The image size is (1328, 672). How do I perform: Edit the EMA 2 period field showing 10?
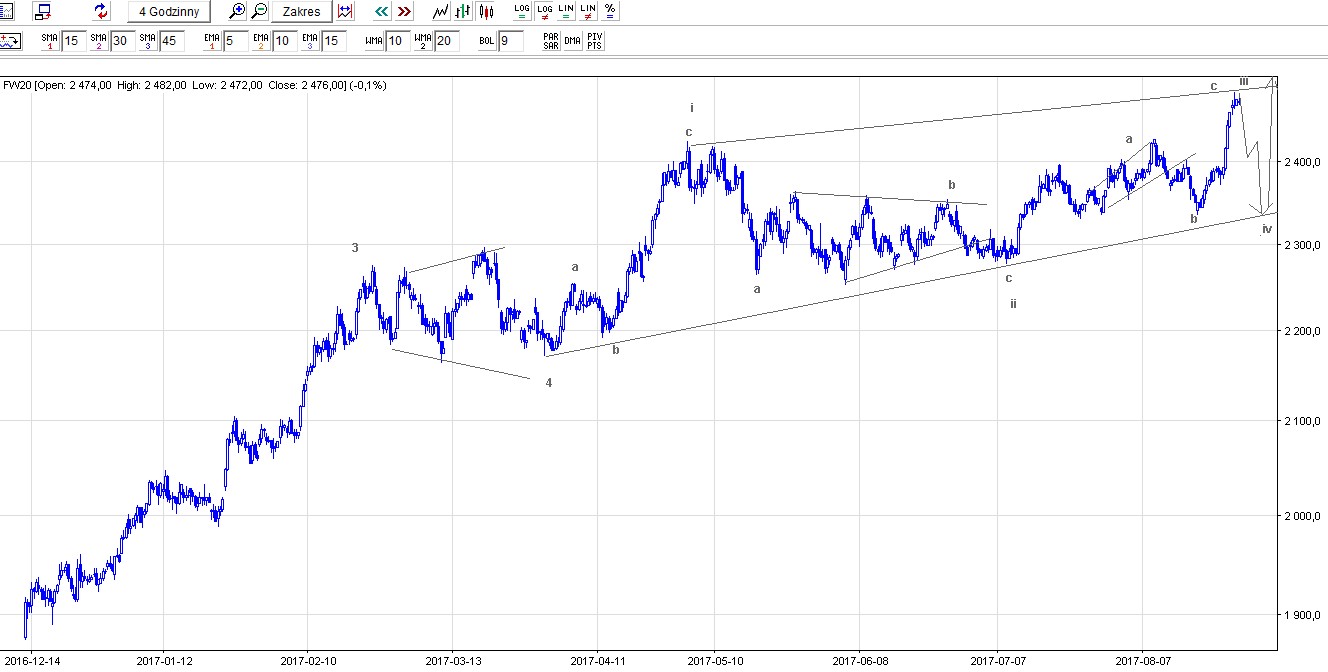coord(284,41)
